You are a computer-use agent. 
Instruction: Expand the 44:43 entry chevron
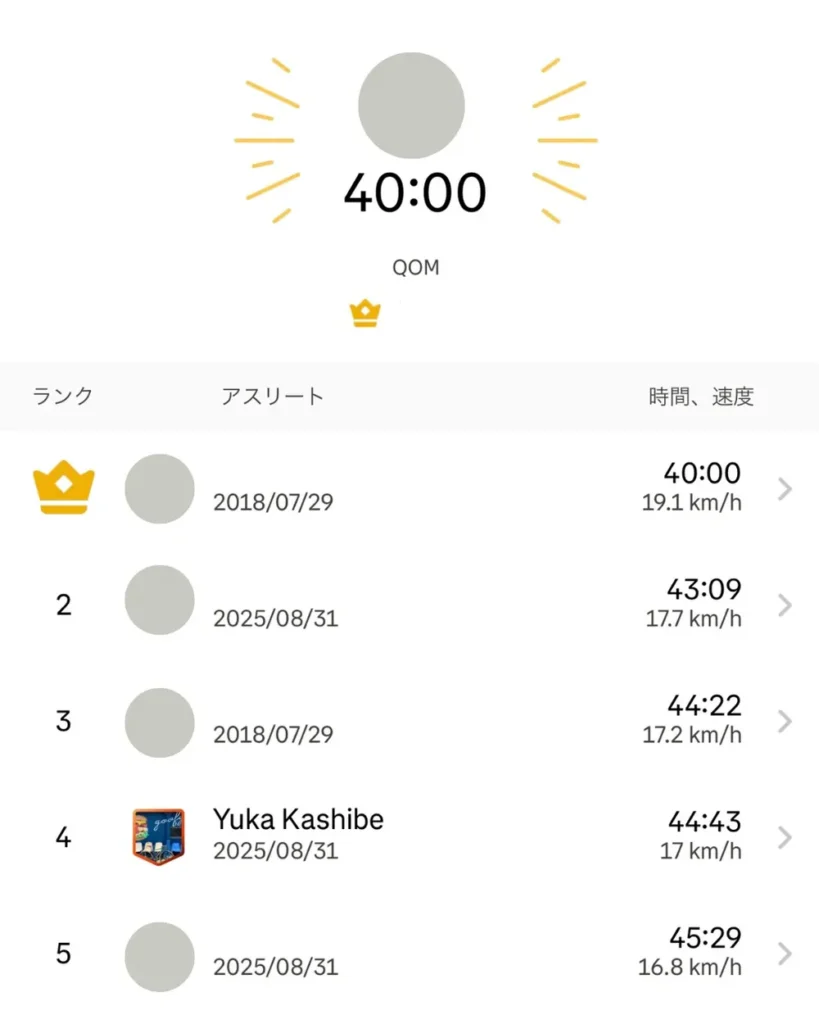pos(785,837)
